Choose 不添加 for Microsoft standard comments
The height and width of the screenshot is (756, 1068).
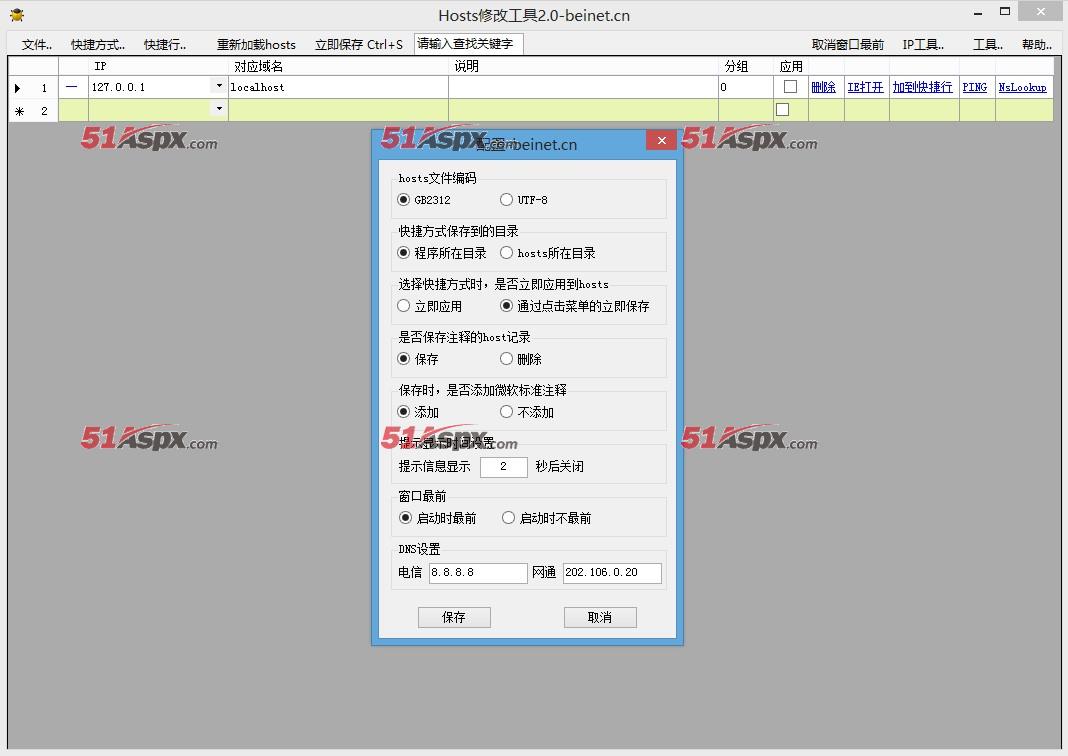tap(507, 412)
